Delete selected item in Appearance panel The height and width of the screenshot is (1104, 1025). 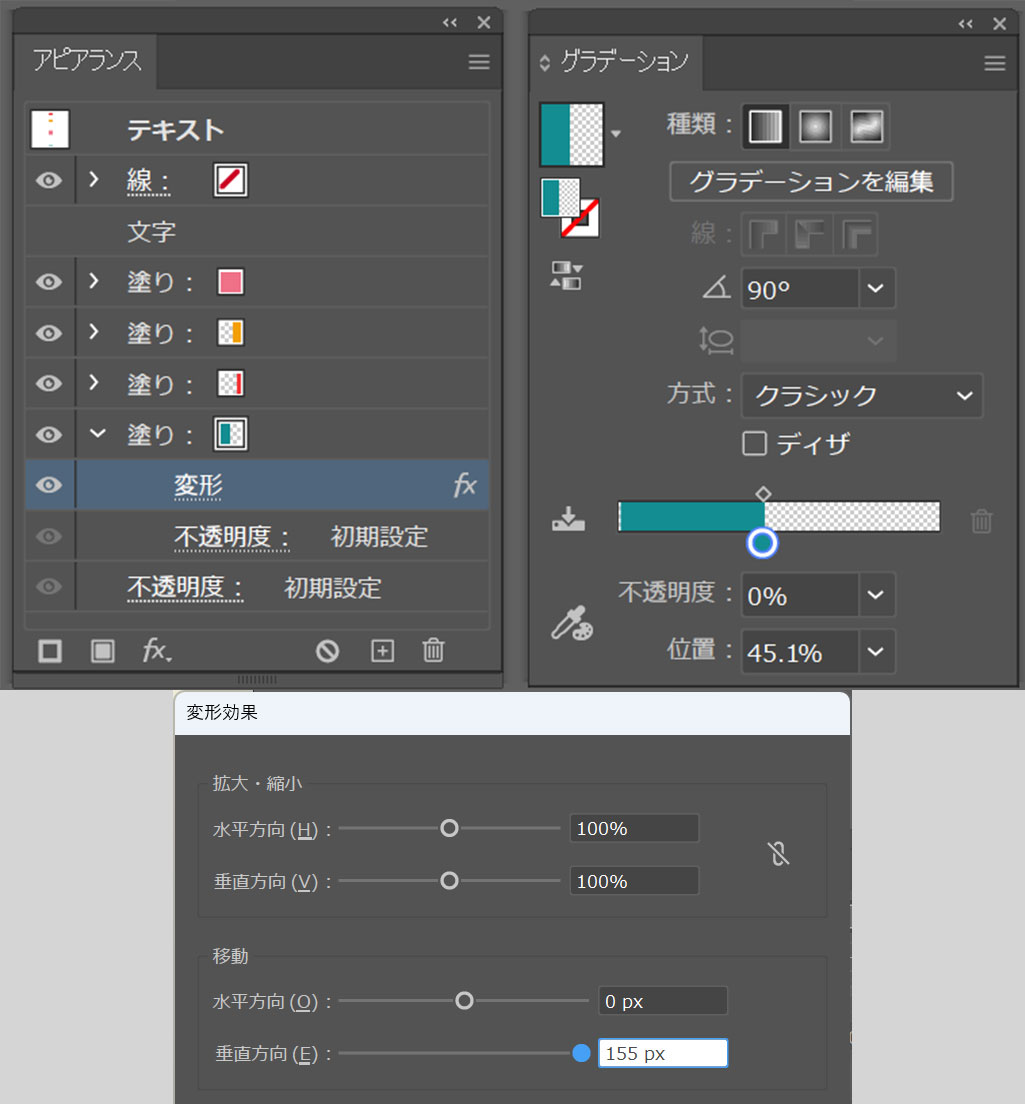tap(433, 651)
